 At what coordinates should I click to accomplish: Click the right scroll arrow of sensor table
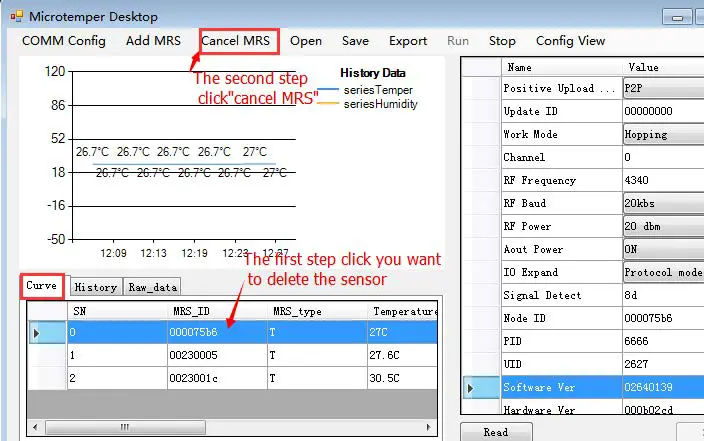[428, 427]
